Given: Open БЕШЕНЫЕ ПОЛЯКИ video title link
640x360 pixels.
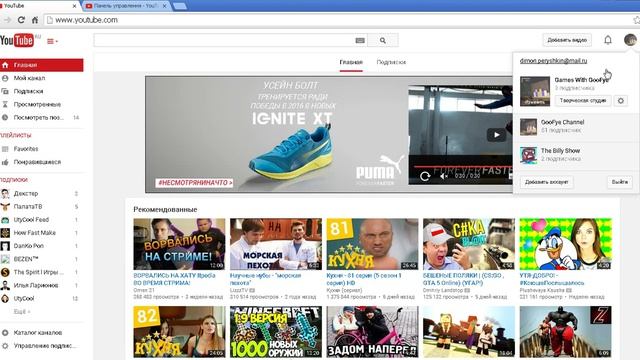Looking at the screenshot, I should 463,279.
